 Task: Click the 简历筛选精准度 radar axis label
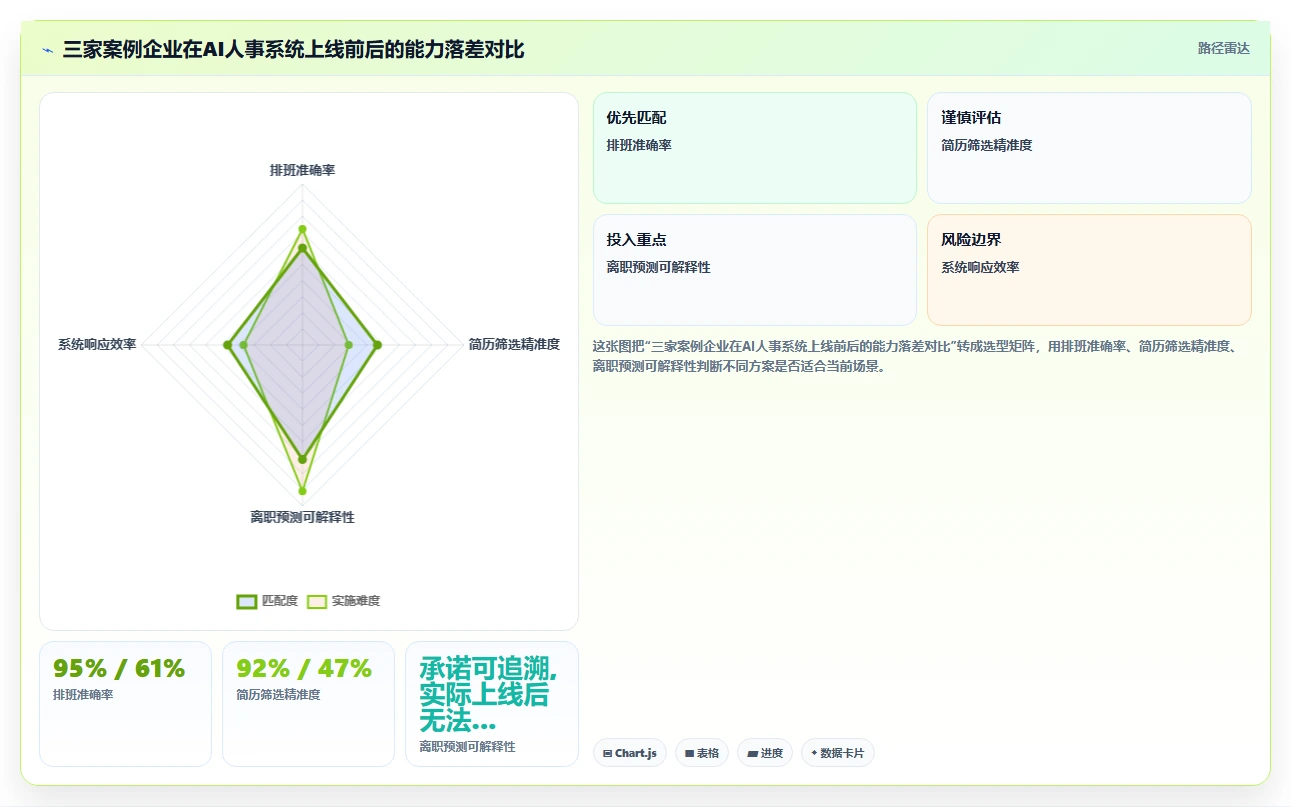point(514,344)
